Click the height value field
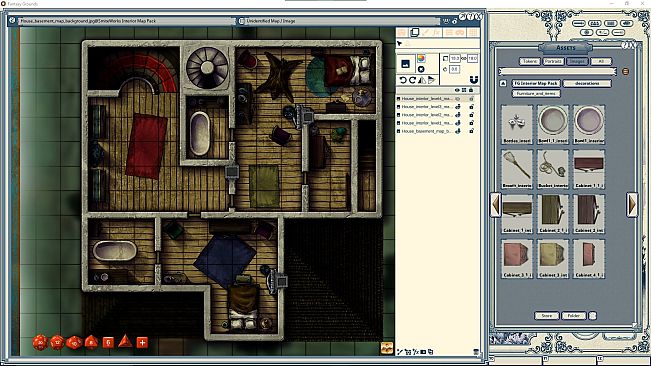Screen dimensions: 651x366 pyautogui.click(x=472, y=59)
